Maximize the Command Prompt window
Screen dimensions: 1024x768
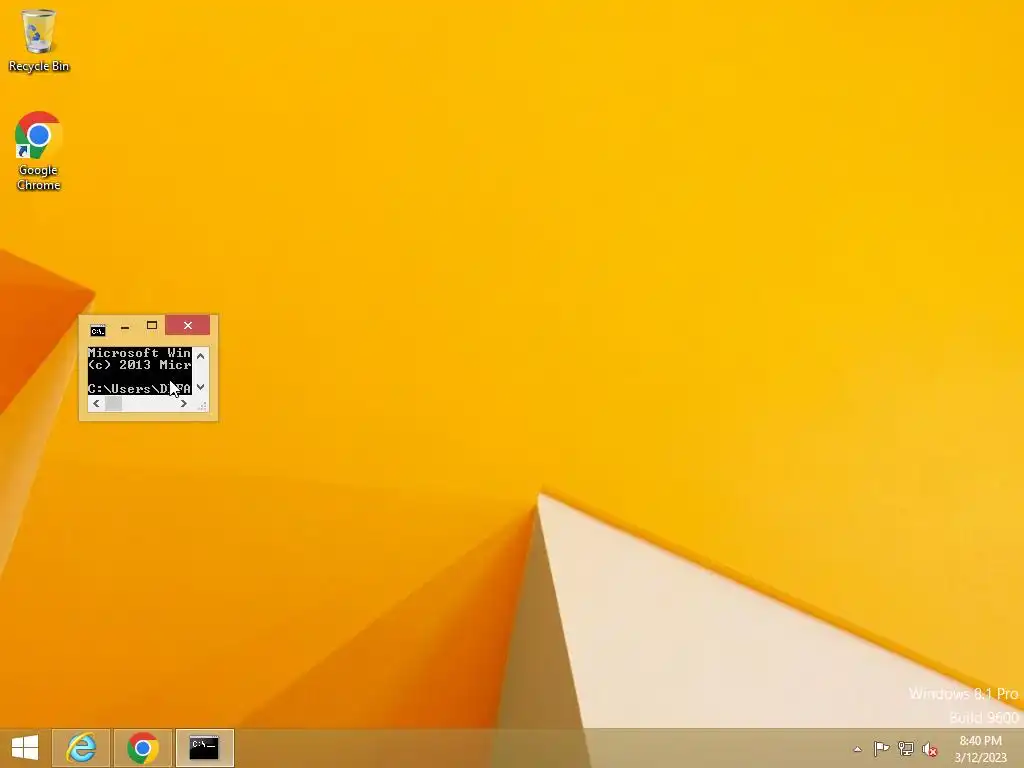click(x=152, y=325)
